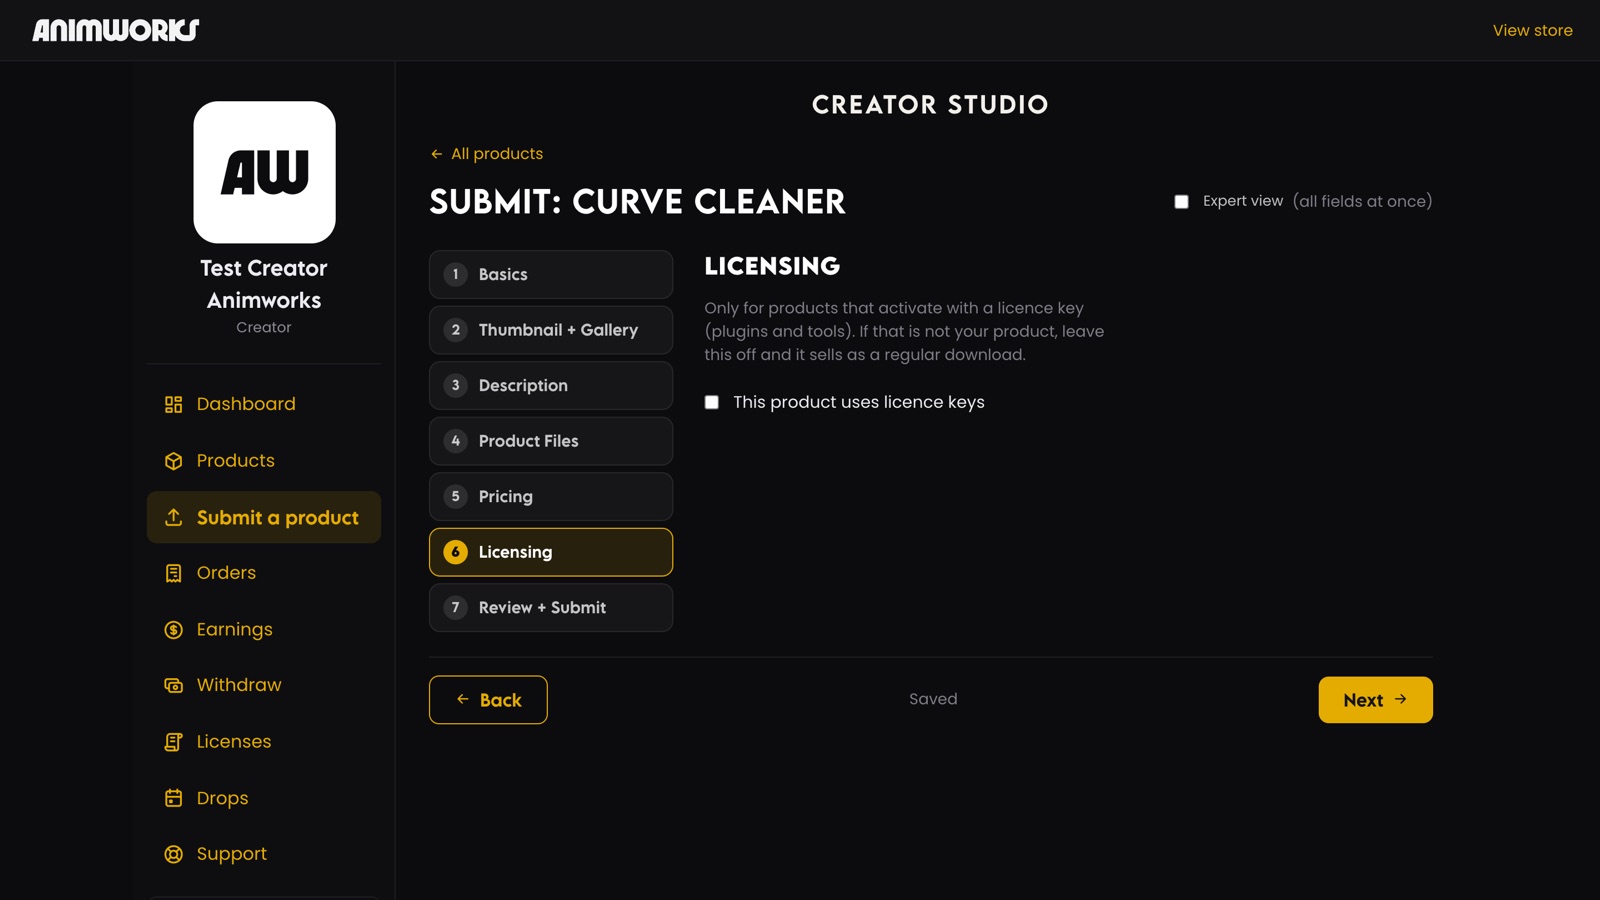Click the arrow icon in Next button
Viewport: 1600px width, 900px height.
point(1401,699)
